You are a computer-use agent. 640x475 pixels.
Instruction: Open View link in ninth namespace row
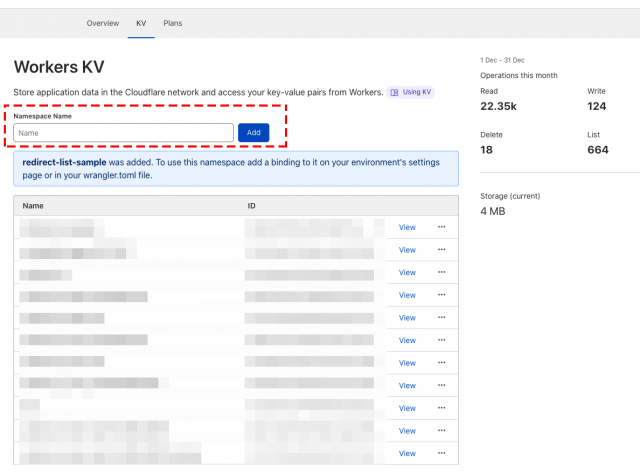tap(407, 408)
